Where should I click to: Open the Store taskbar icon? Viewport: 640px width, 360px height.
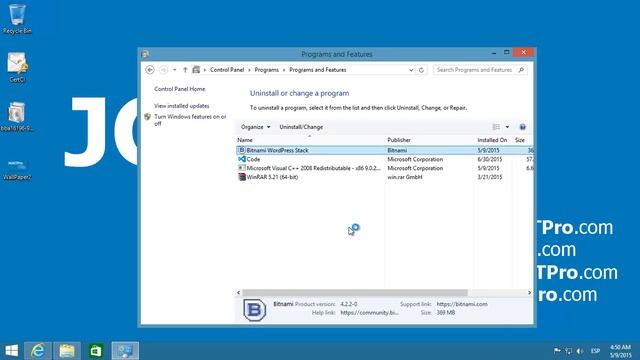[96, 351]
